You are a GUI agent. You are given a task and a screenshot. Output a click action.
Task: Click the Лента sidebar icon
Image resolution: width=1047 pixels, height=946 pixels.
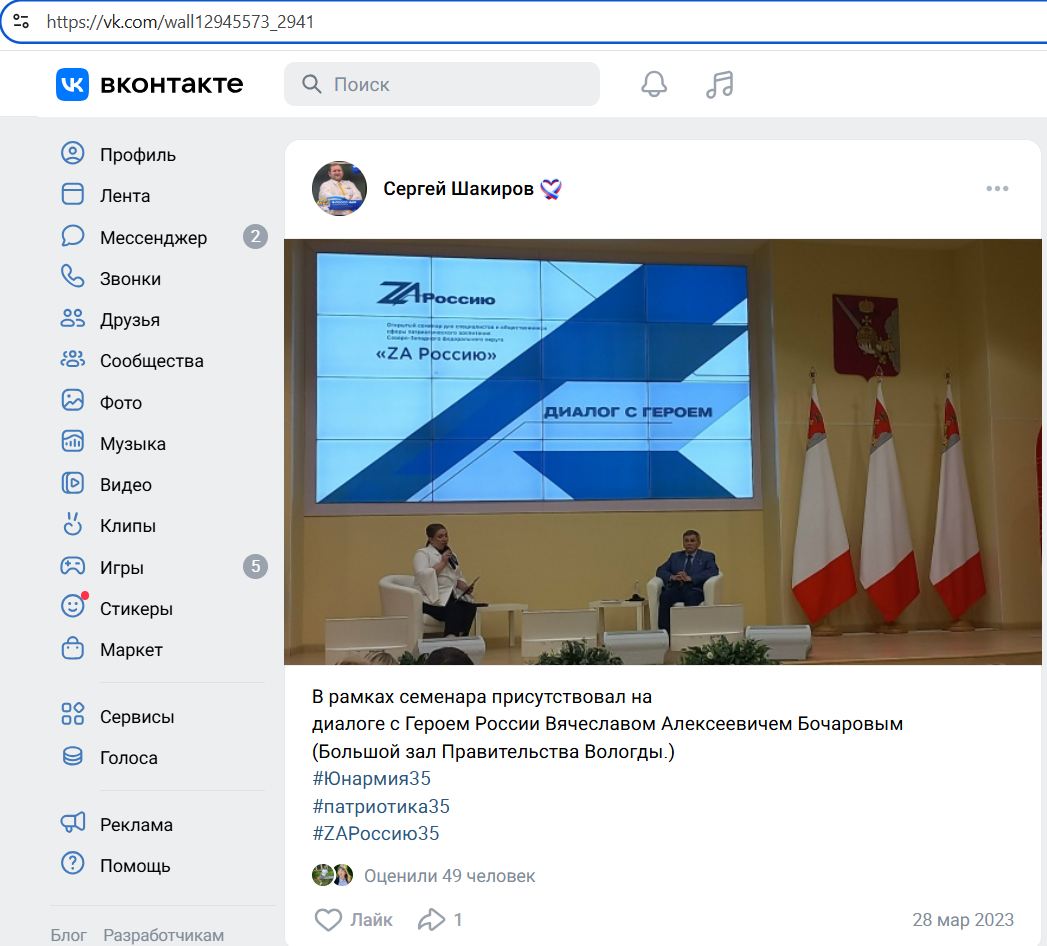(x=73, y=195)
